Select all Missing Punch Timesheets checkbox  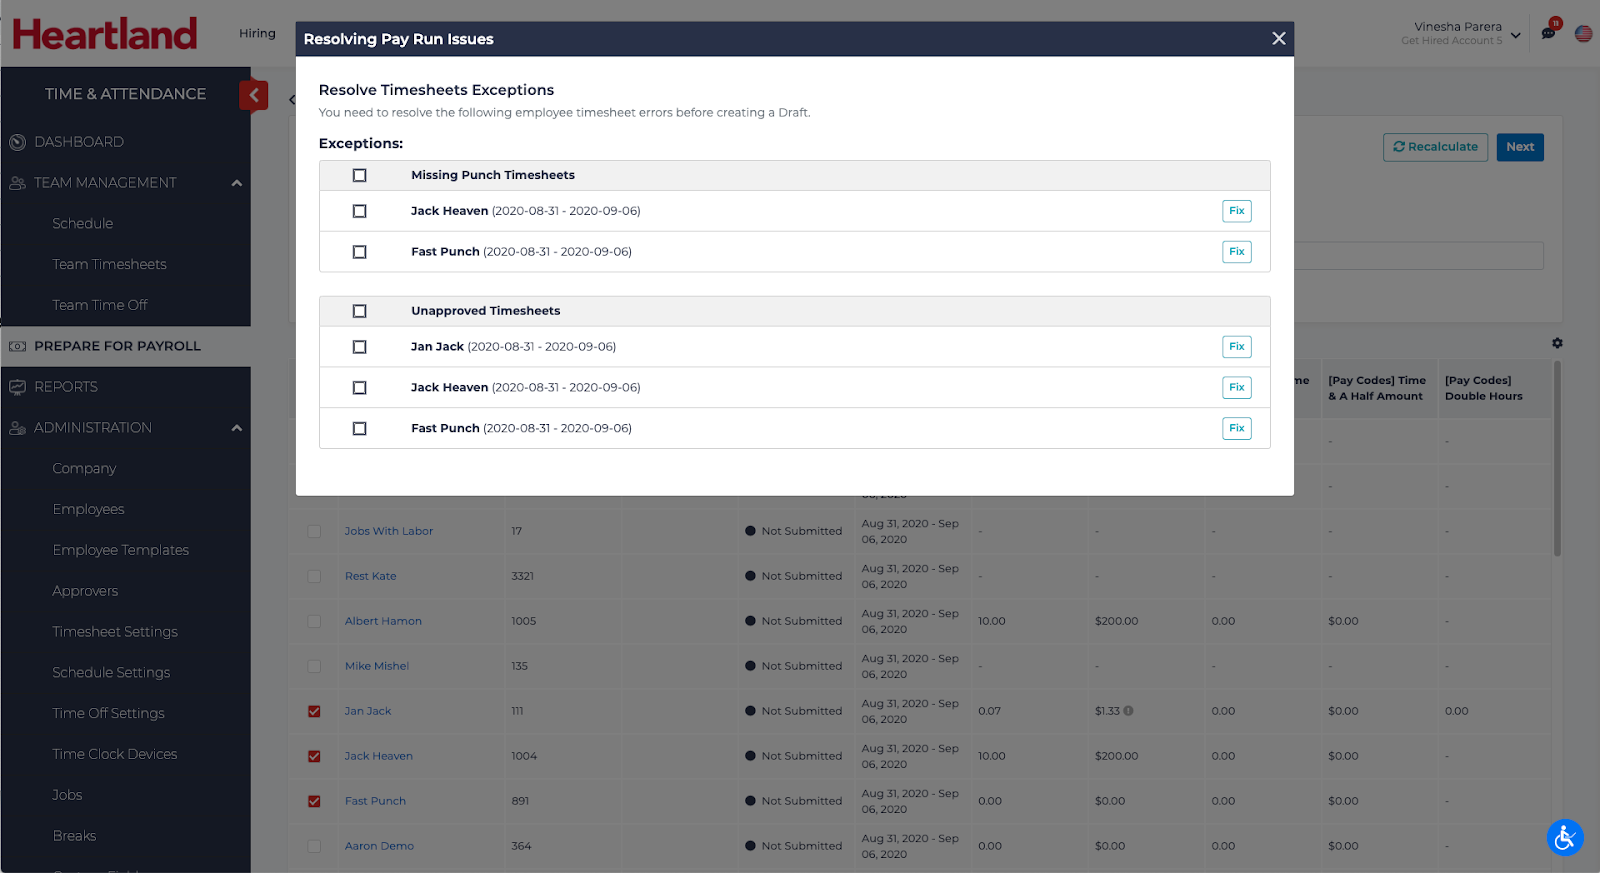click(360, 175)
